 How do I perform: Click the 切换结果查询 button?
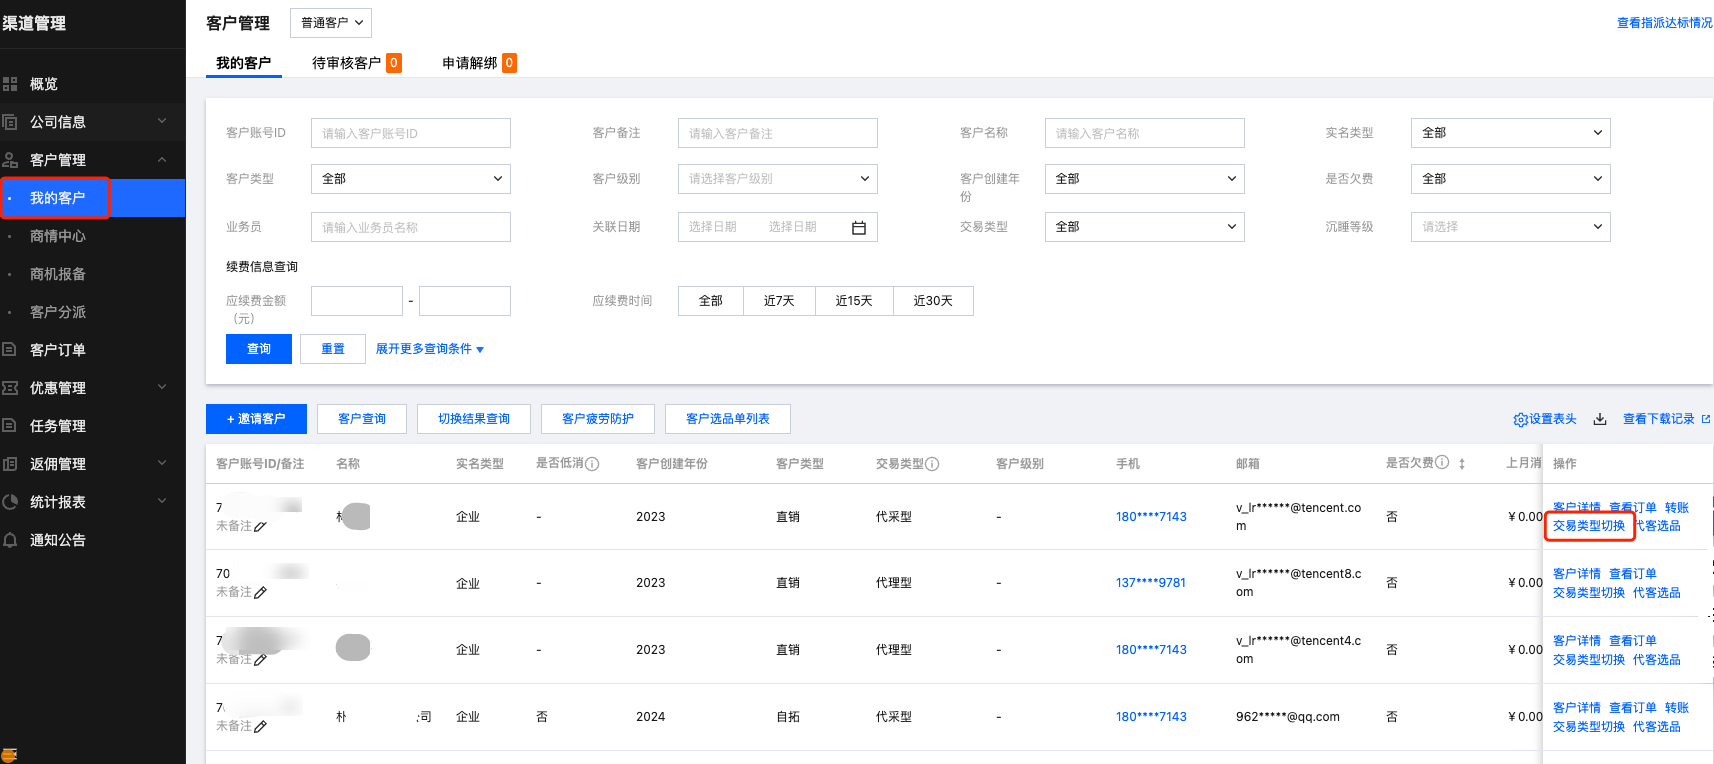(474, 419)
